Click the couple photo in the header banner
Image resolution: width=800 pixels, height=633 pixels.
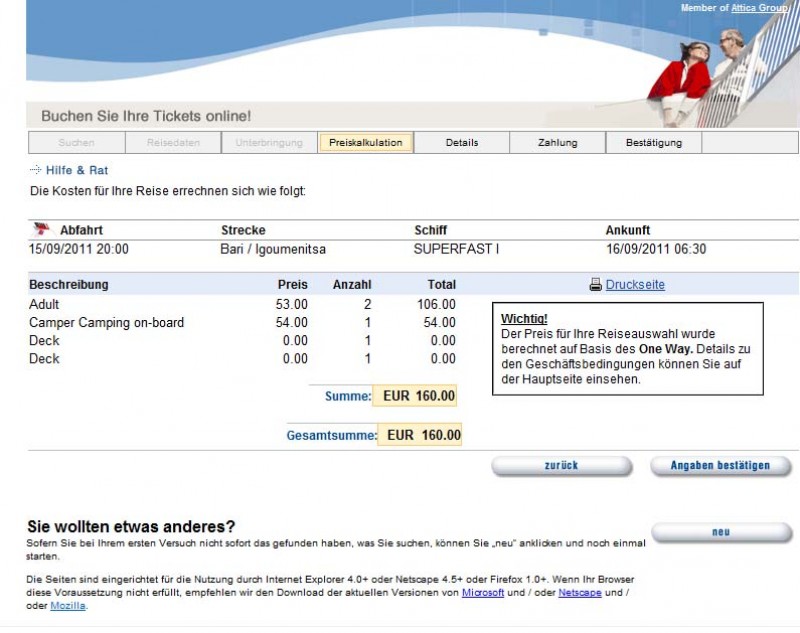tap(712, 75)
